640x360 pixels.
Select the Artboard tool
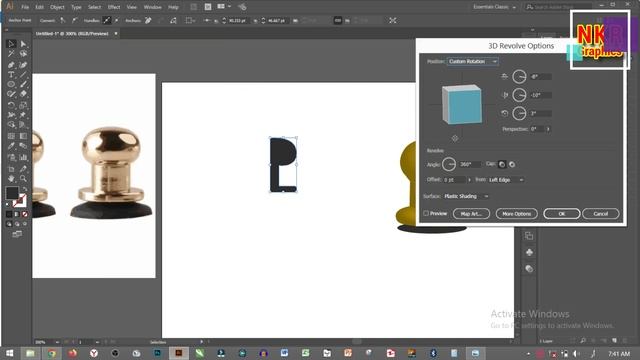(11, 169)
